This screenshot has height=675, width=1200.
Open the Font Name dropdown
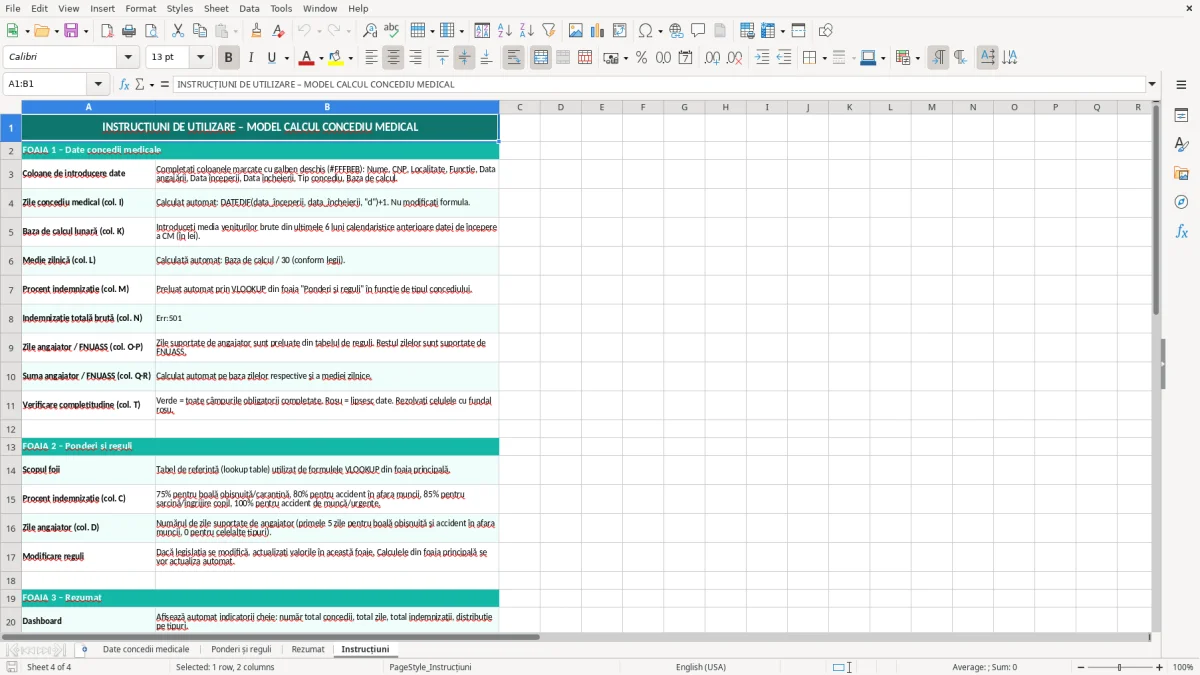click(x=127, y=58)
